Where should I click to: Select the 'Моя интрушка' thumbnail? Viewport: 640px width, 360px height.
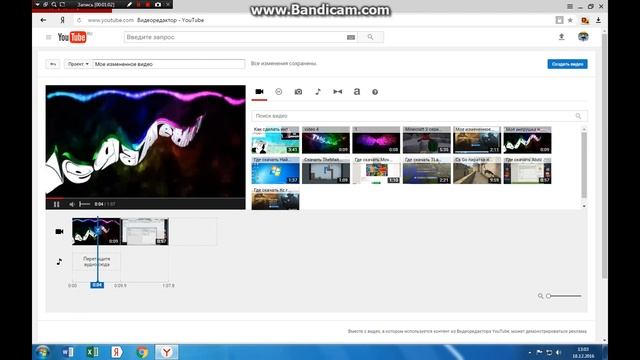pyautogui.click(x=527, y=140)
